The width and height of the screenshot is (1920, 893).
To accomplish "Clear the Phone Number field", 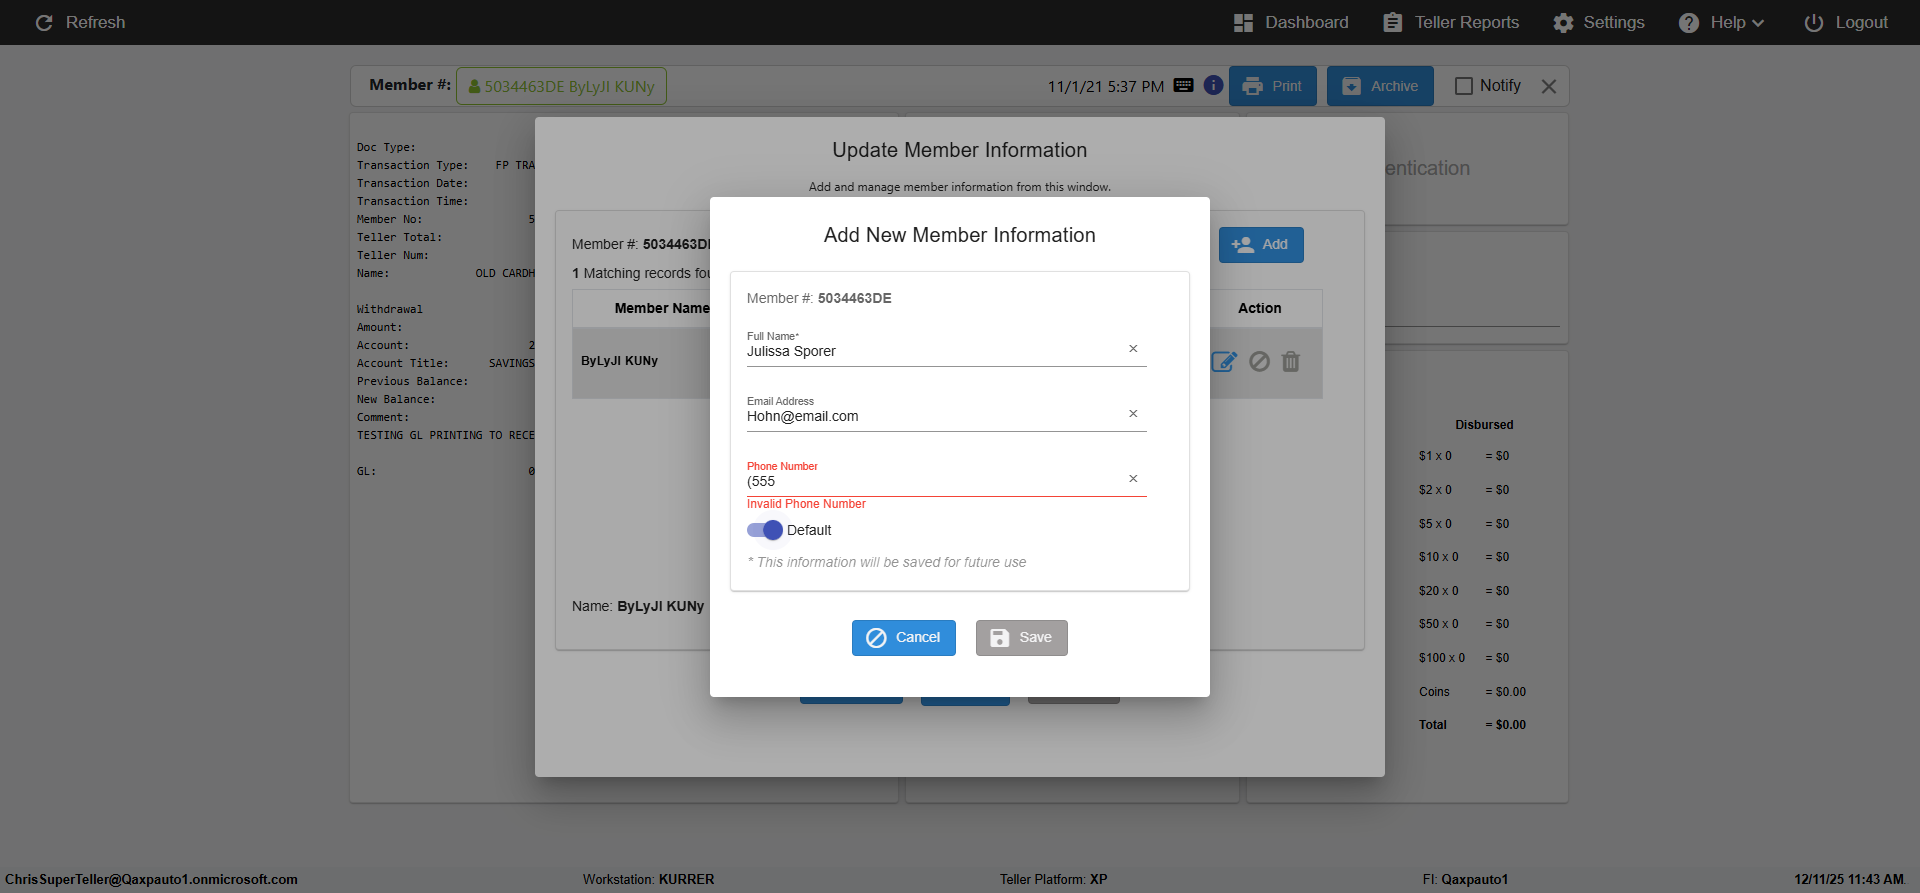I will pyautogui.click(x=1133, y=479).
